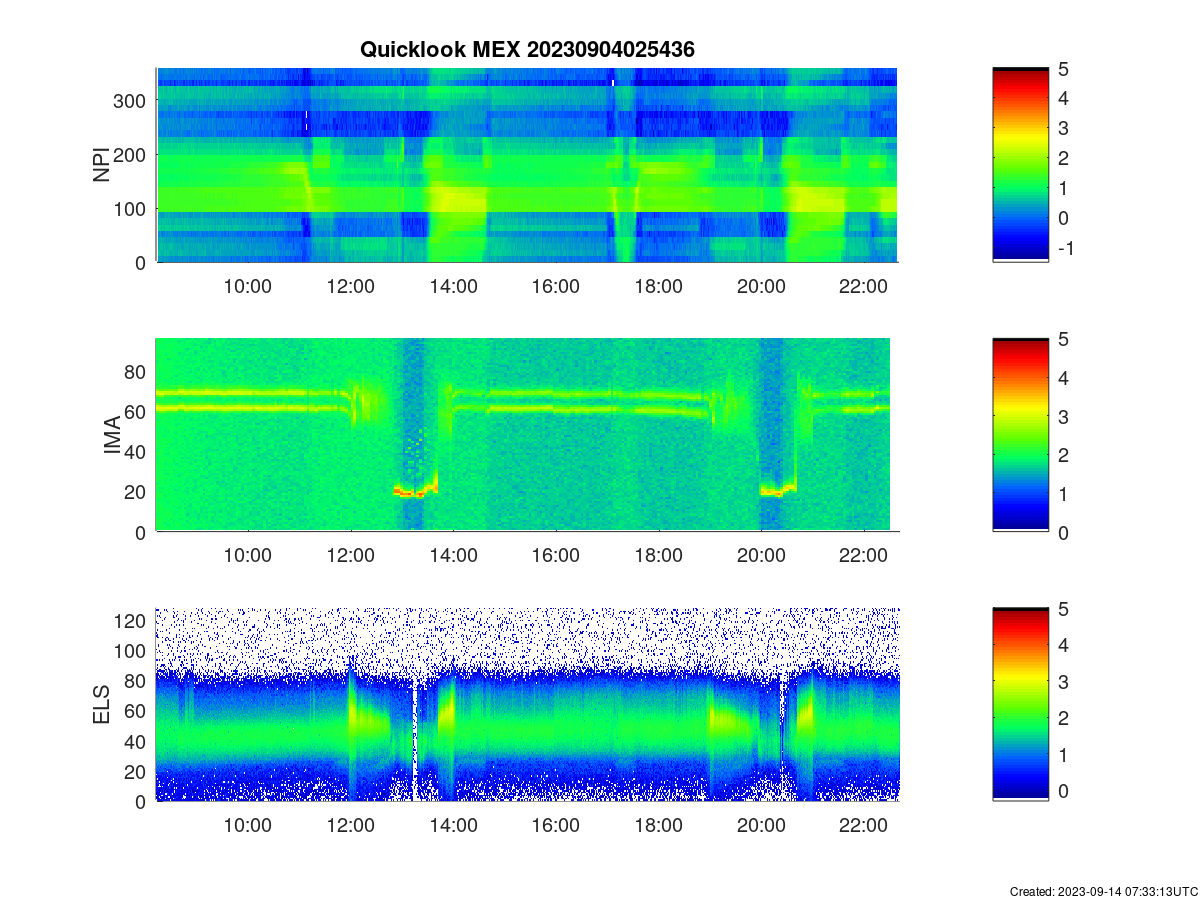Click the 16:00 tick under the IMA plot

[556, 556]
